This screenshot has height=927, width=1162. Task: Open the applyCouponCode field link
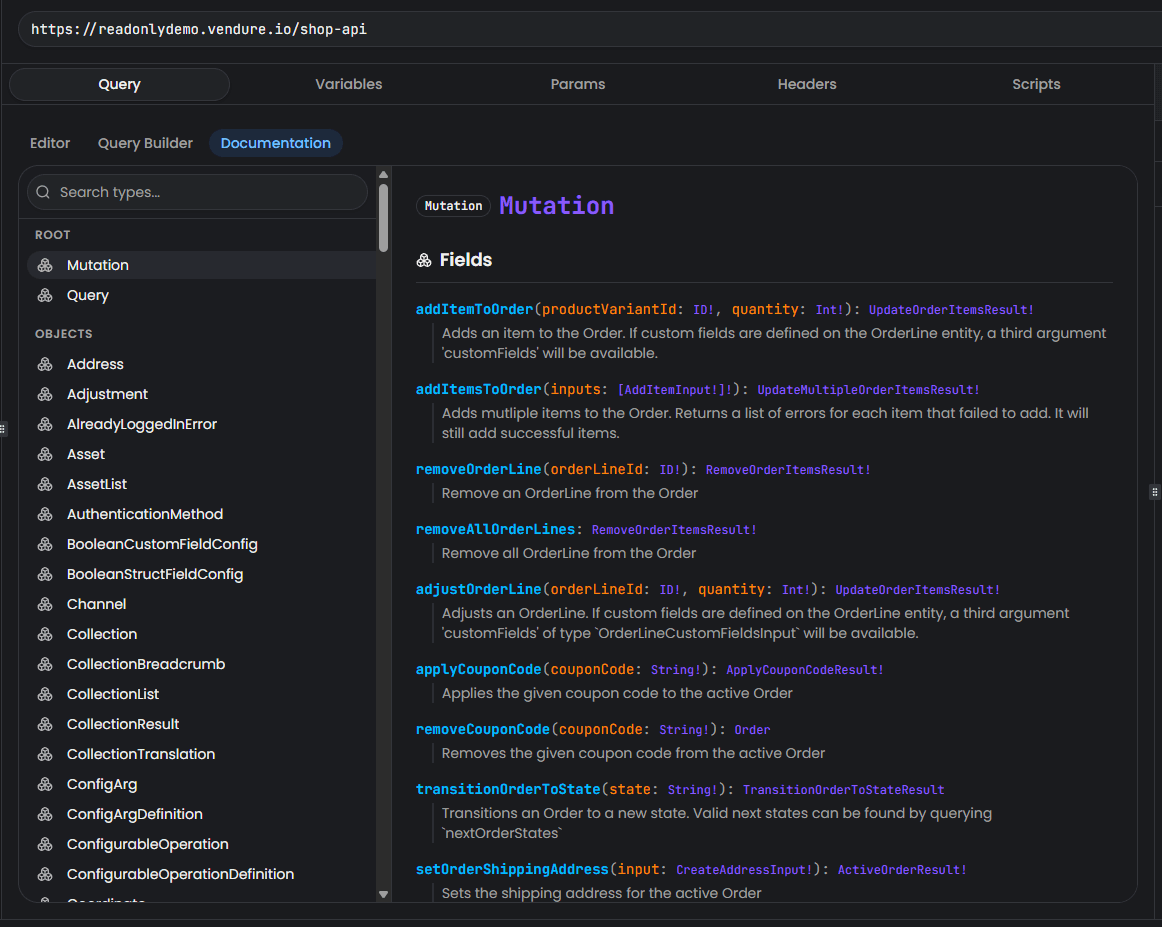point(479,670)
